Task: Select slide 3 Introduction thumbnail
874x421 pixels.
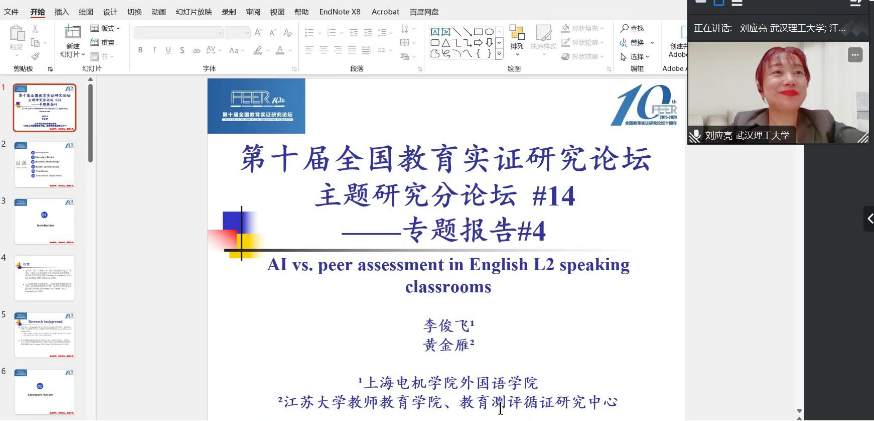Action: (x=44, y=221)
